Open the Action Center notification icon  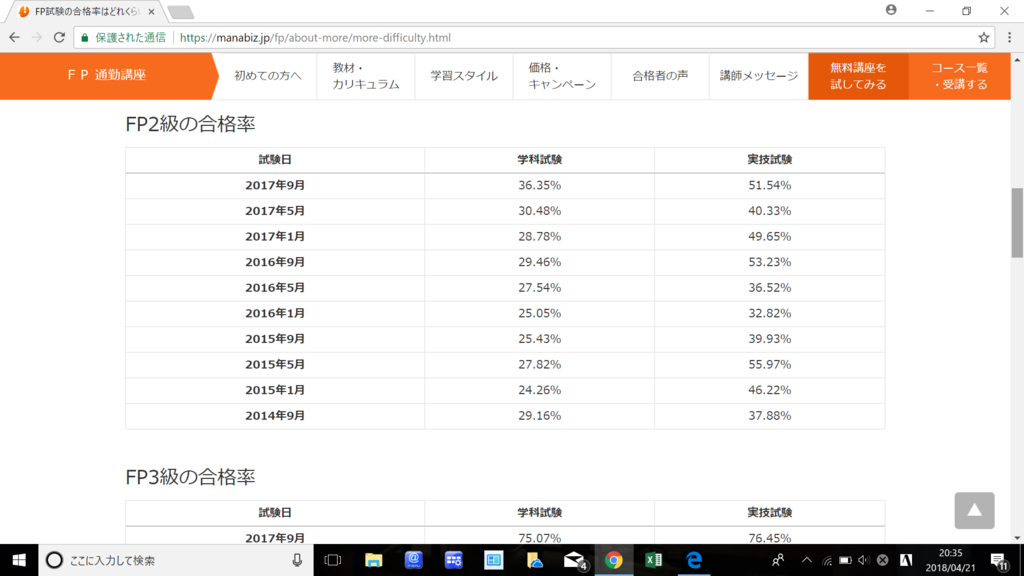coord(999,560)
